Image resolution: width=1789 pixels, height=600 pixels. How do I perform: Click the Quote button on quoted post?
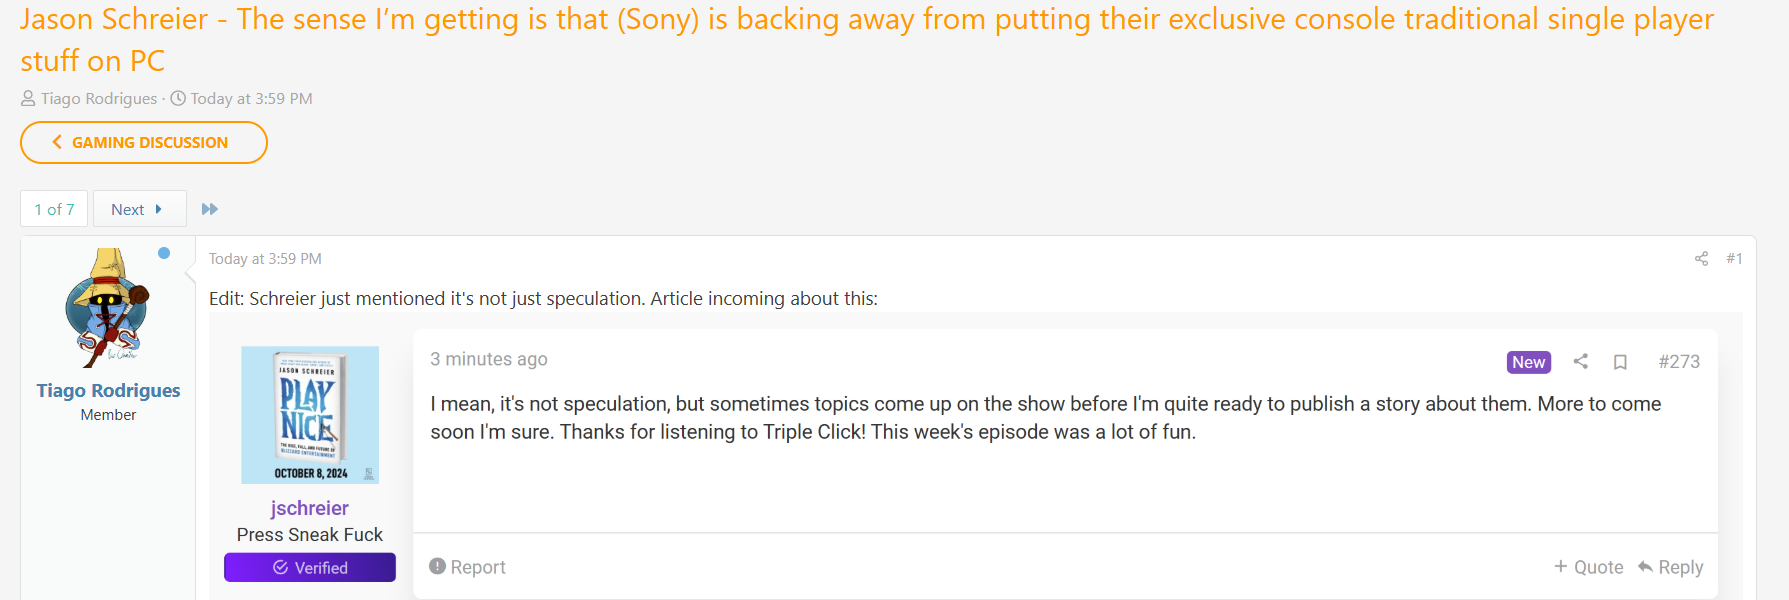(x=1588, y=567)
